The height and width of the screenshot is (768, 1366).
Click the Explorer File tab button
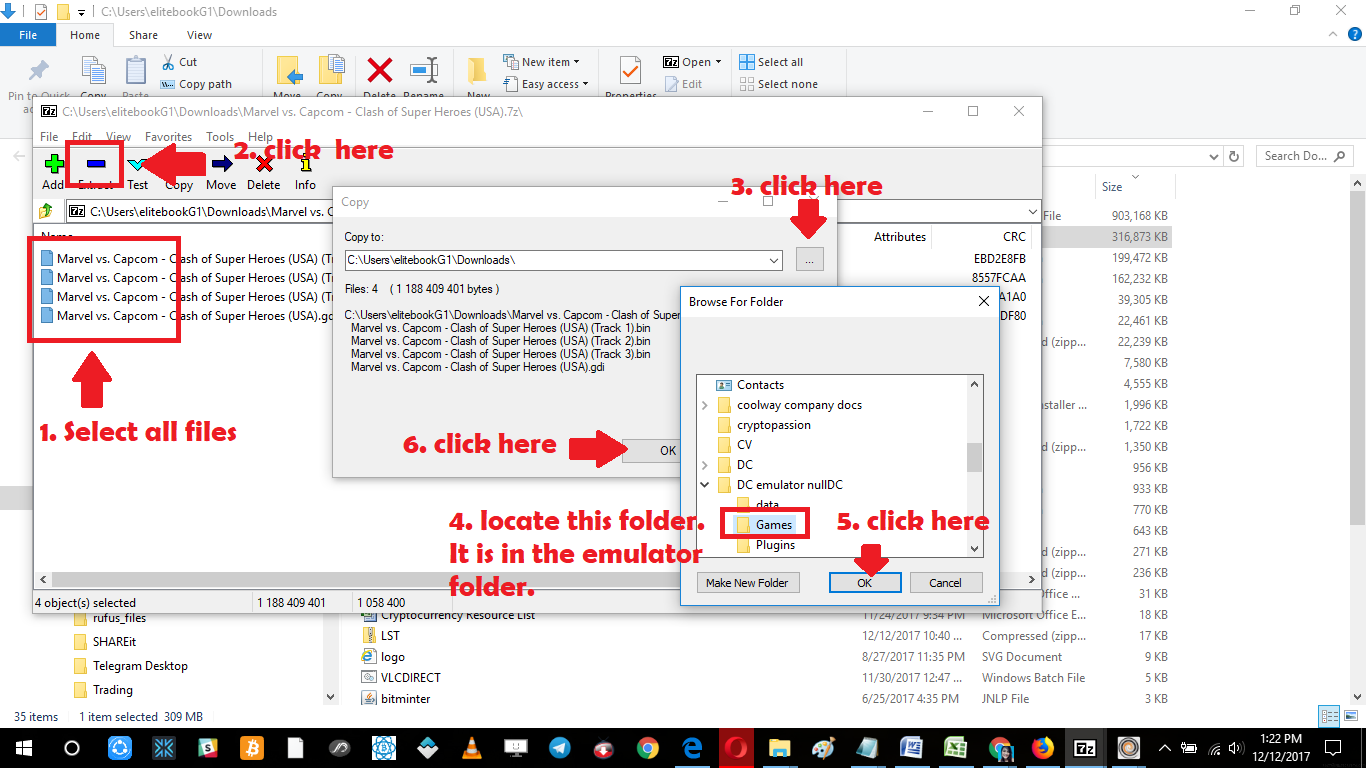(x=28, y=35)
